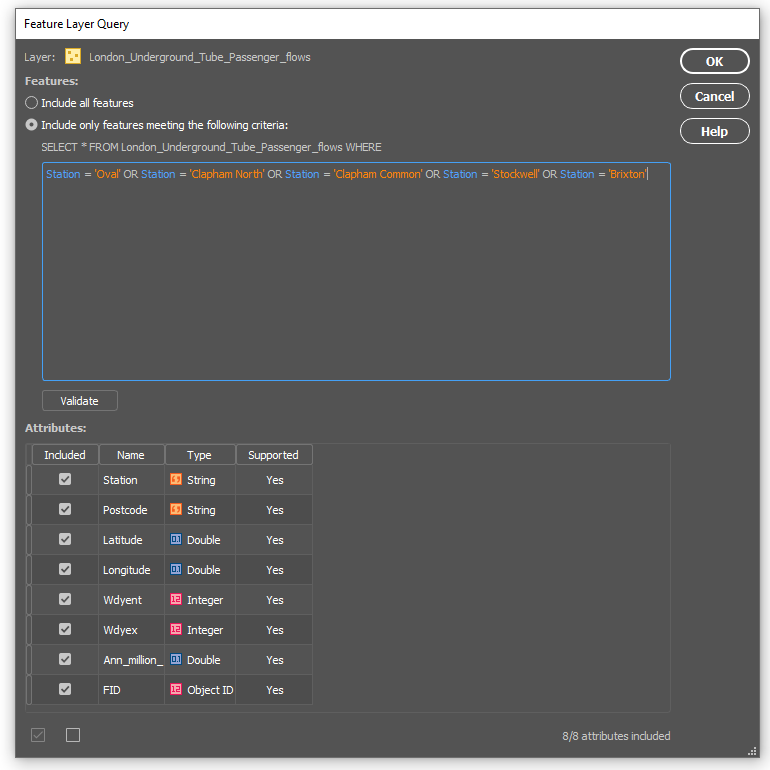This screenshot has width=770, height=770.
Task: Click 'Clapham Common' in the query text
Action: (378, 174)
